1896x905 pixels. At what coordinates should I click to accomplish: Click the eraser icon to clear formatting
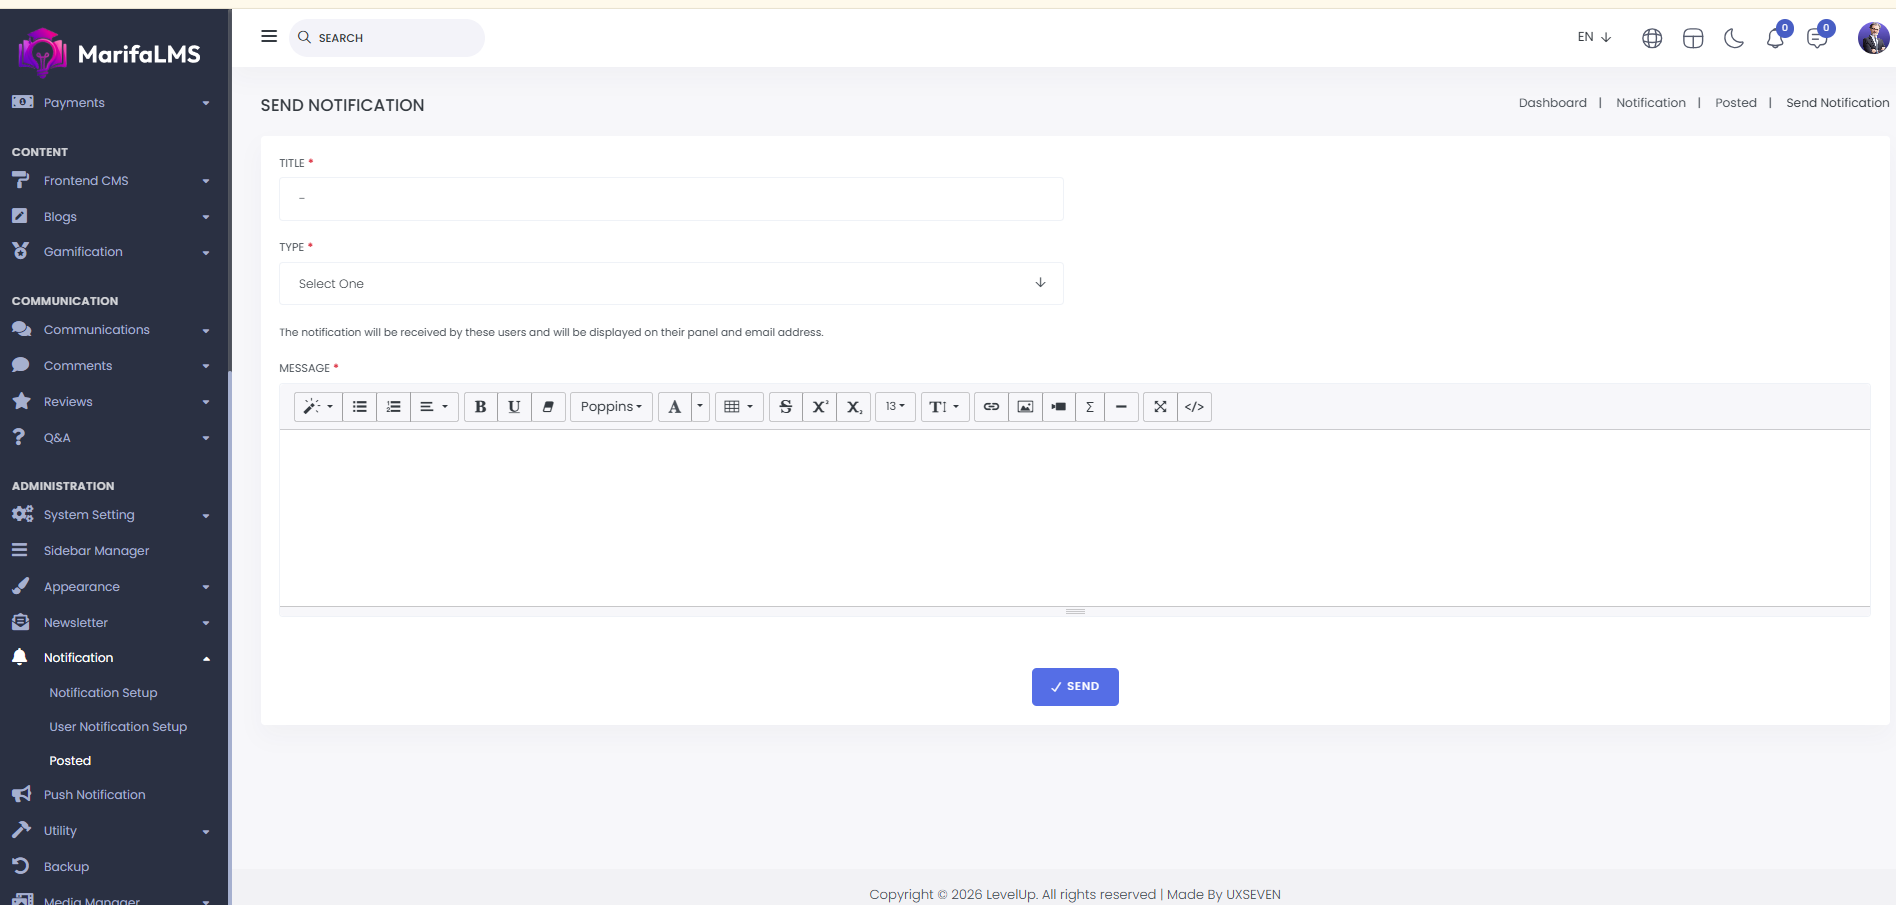pyautogui.click(x=548, y=407)
